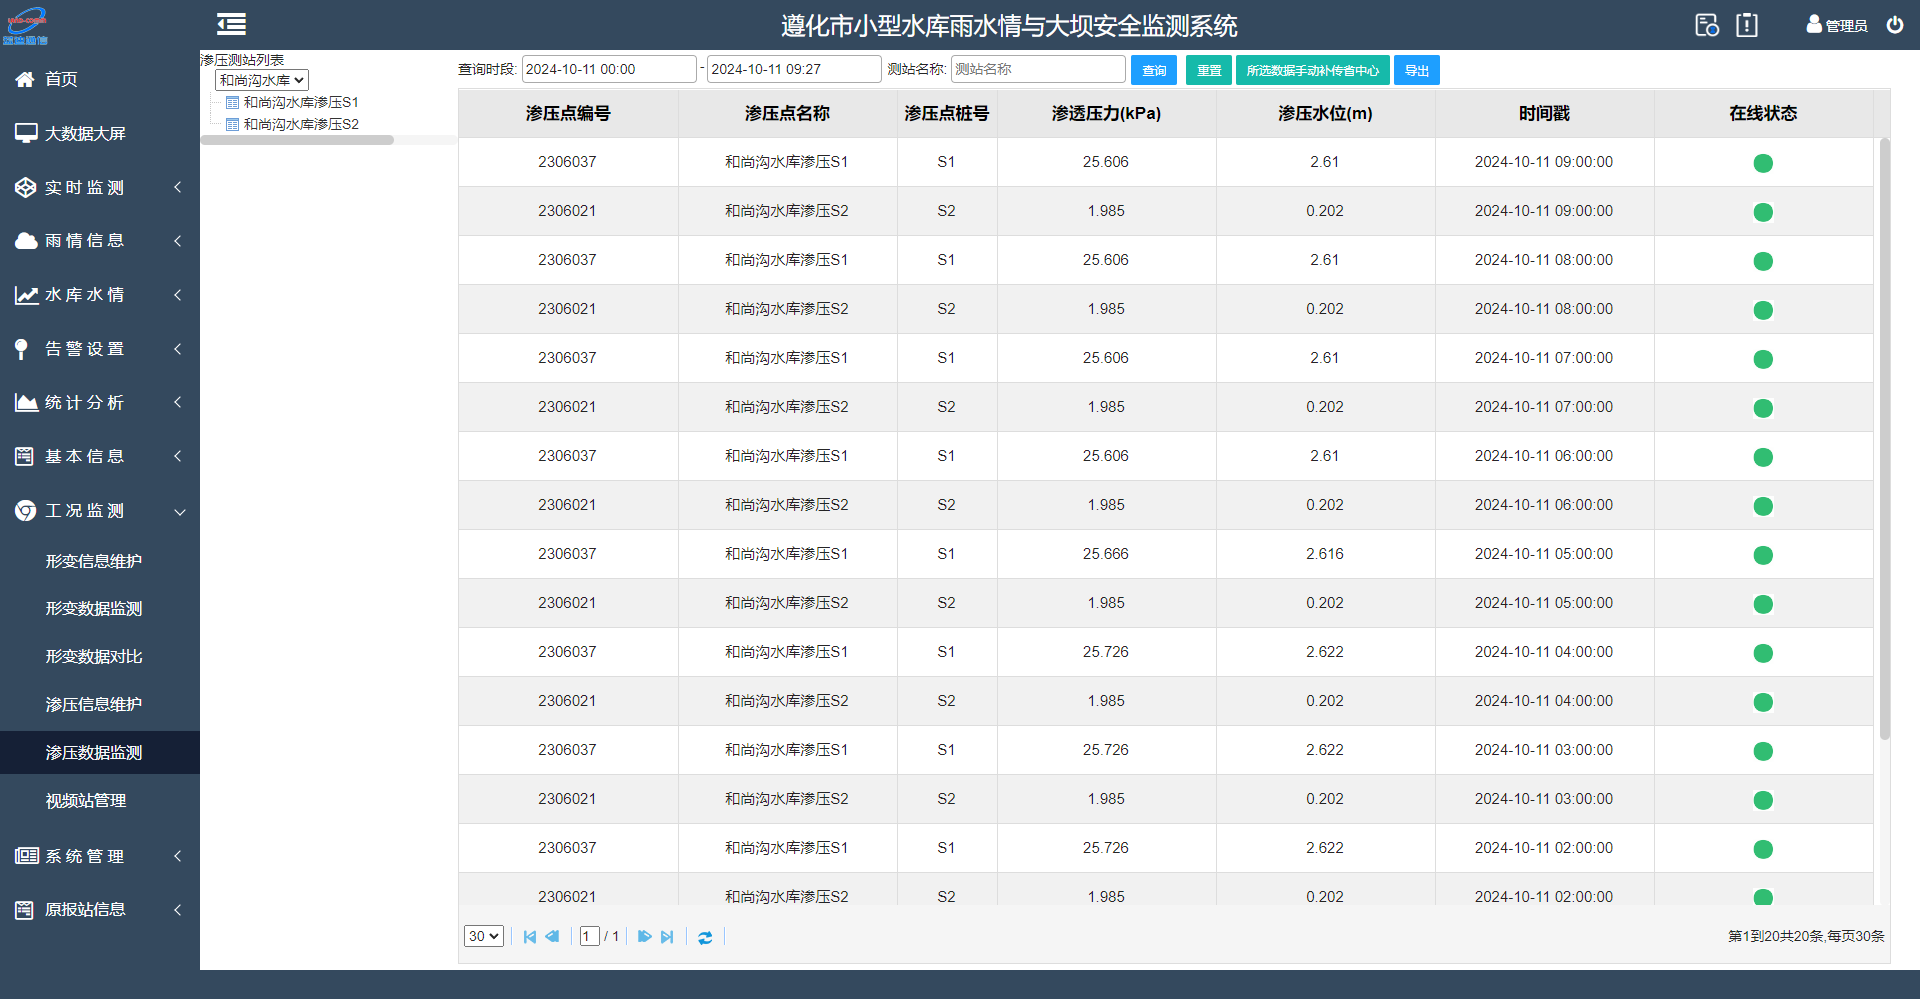Go to next page pagination icon
This screenshot has width=1920, height=999.
coord(645,937)
